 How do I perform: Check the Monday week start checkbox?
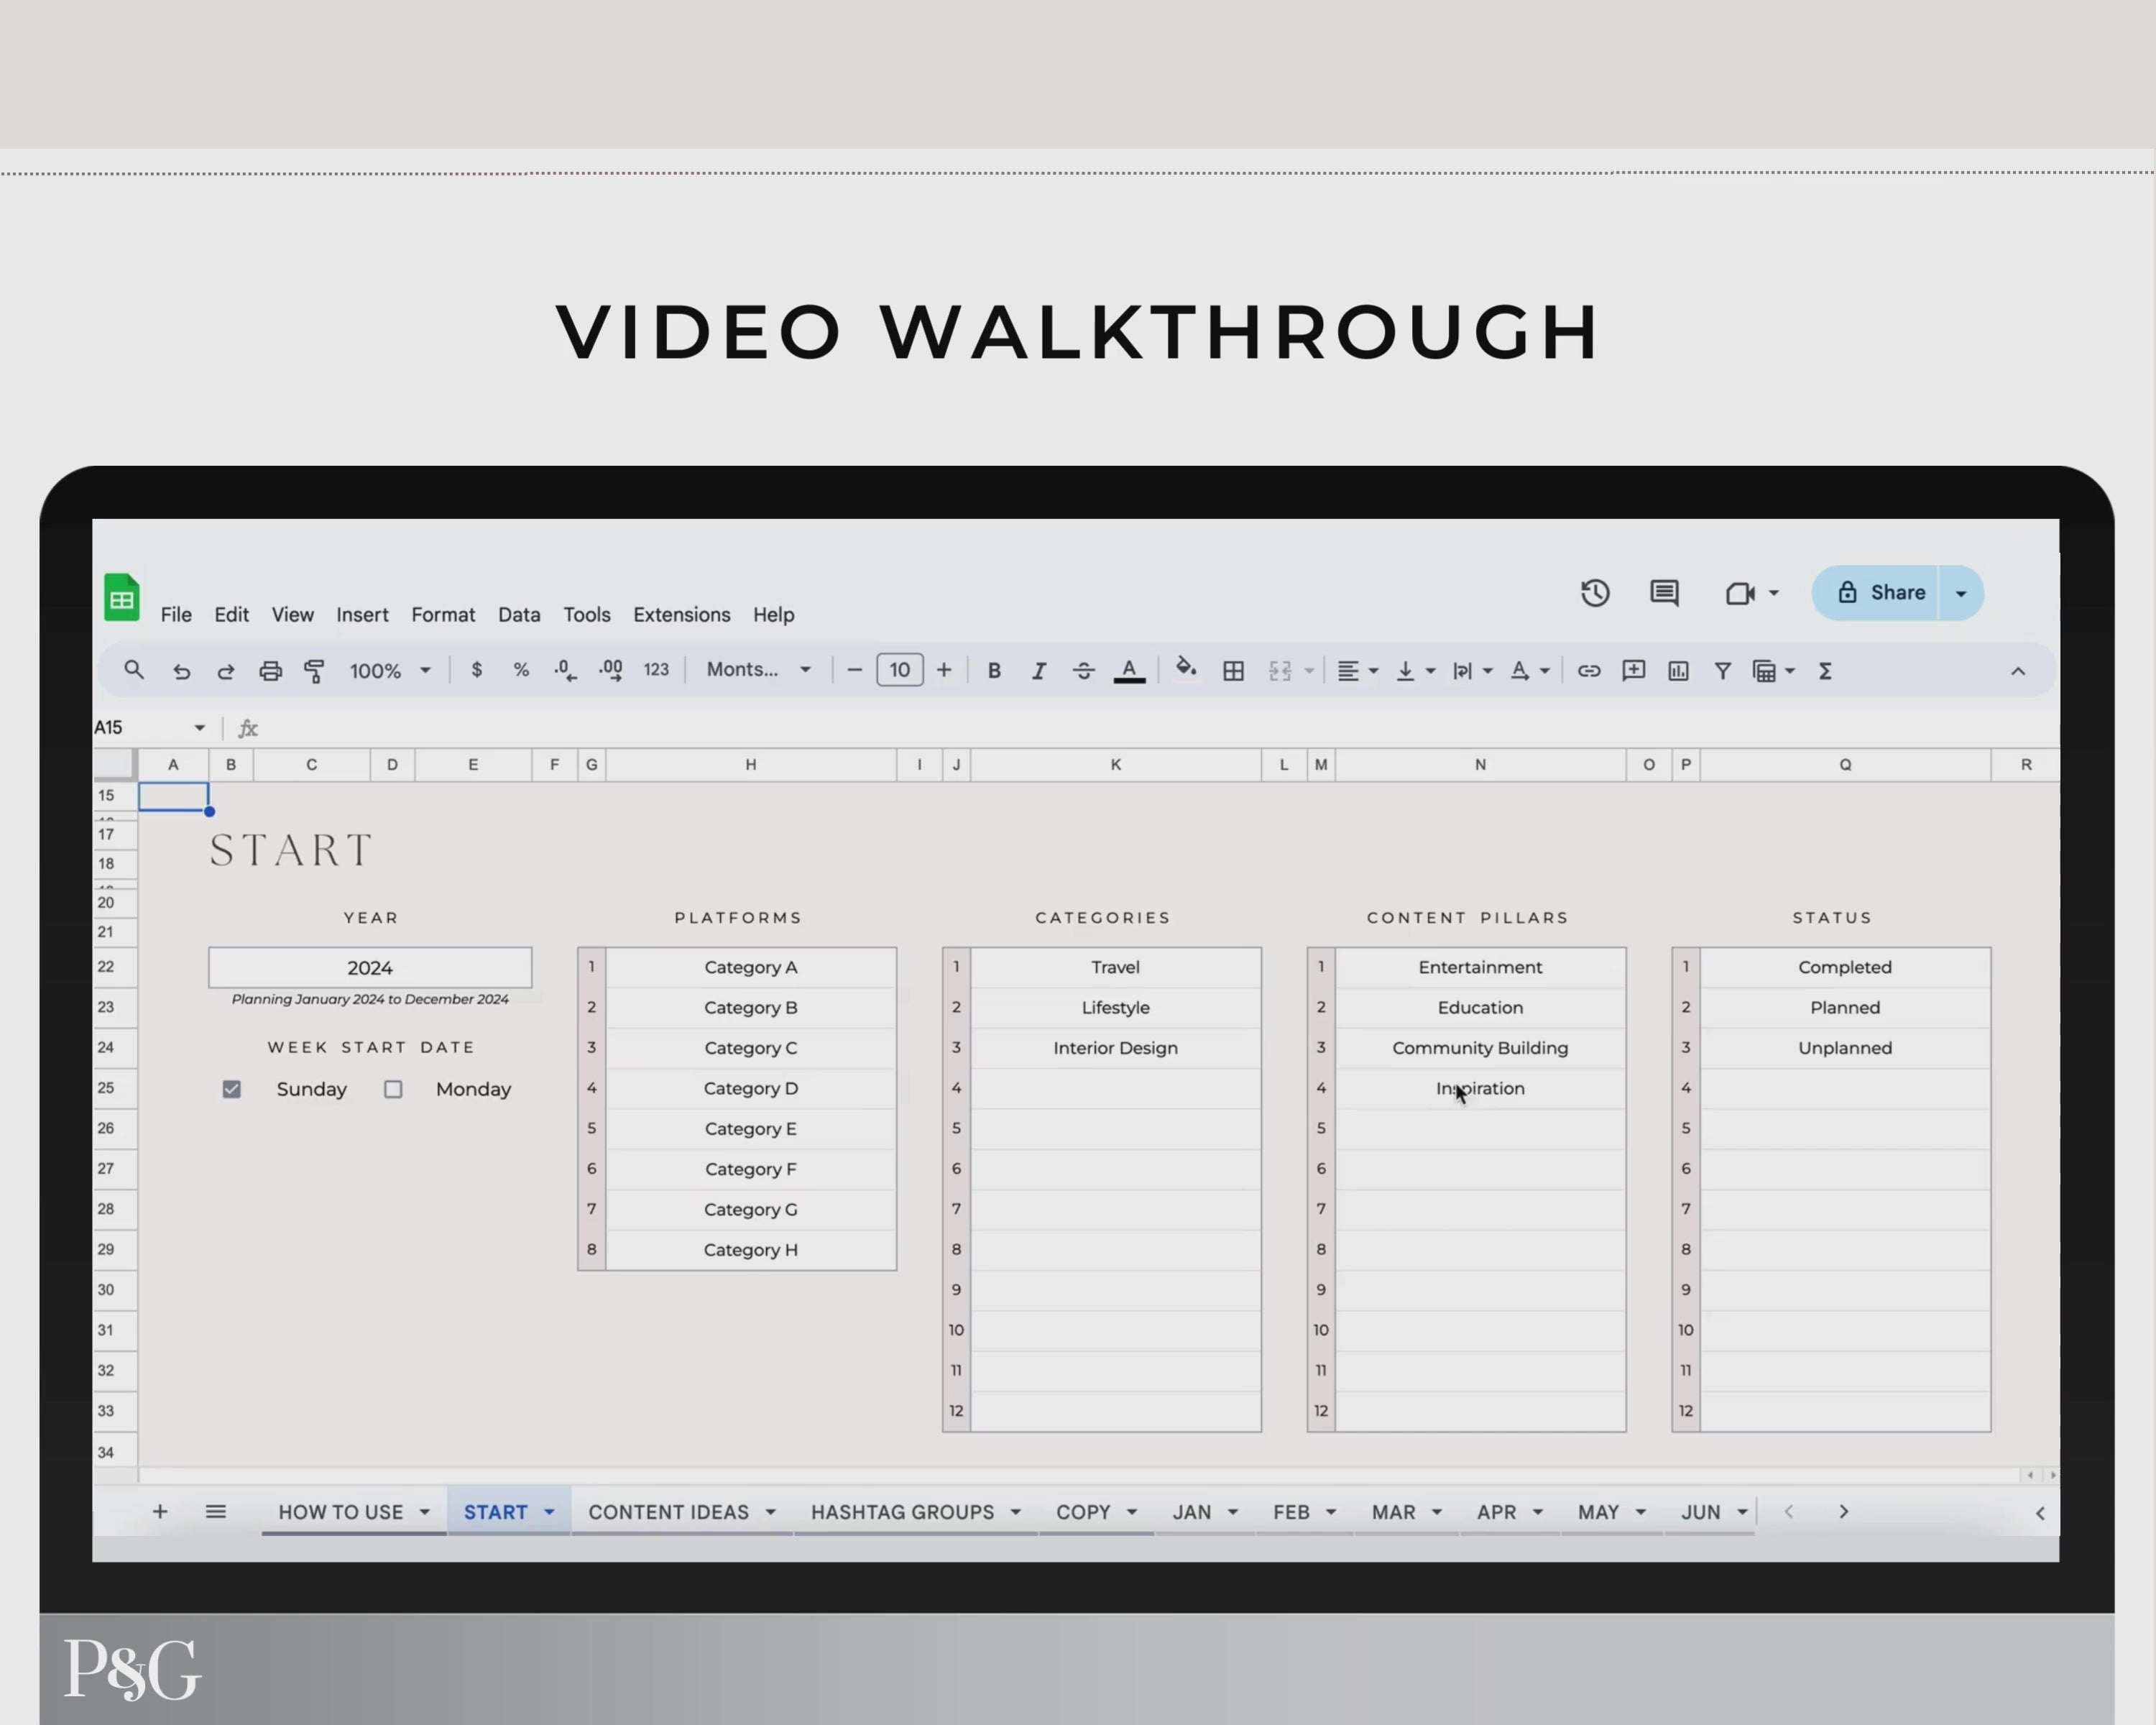tap(393, 1089)
